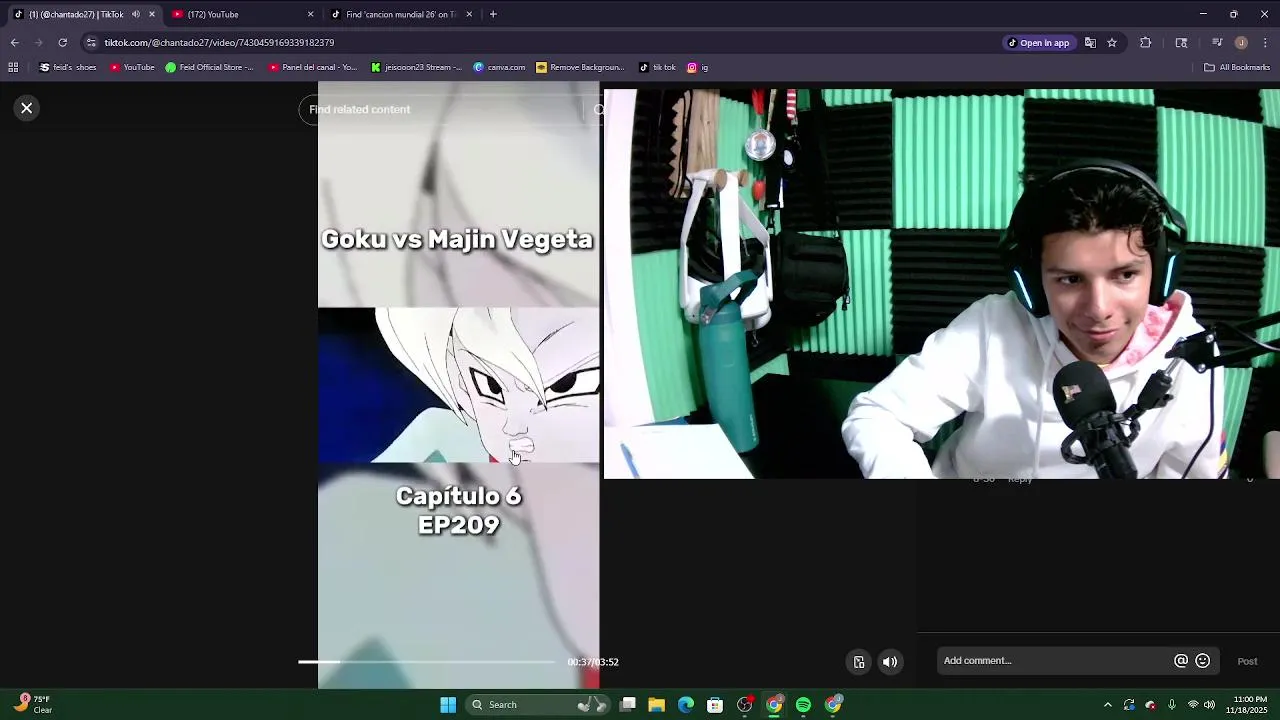
Task: Open the apps grid in bookmarks bar
Action: pos(13,67)
